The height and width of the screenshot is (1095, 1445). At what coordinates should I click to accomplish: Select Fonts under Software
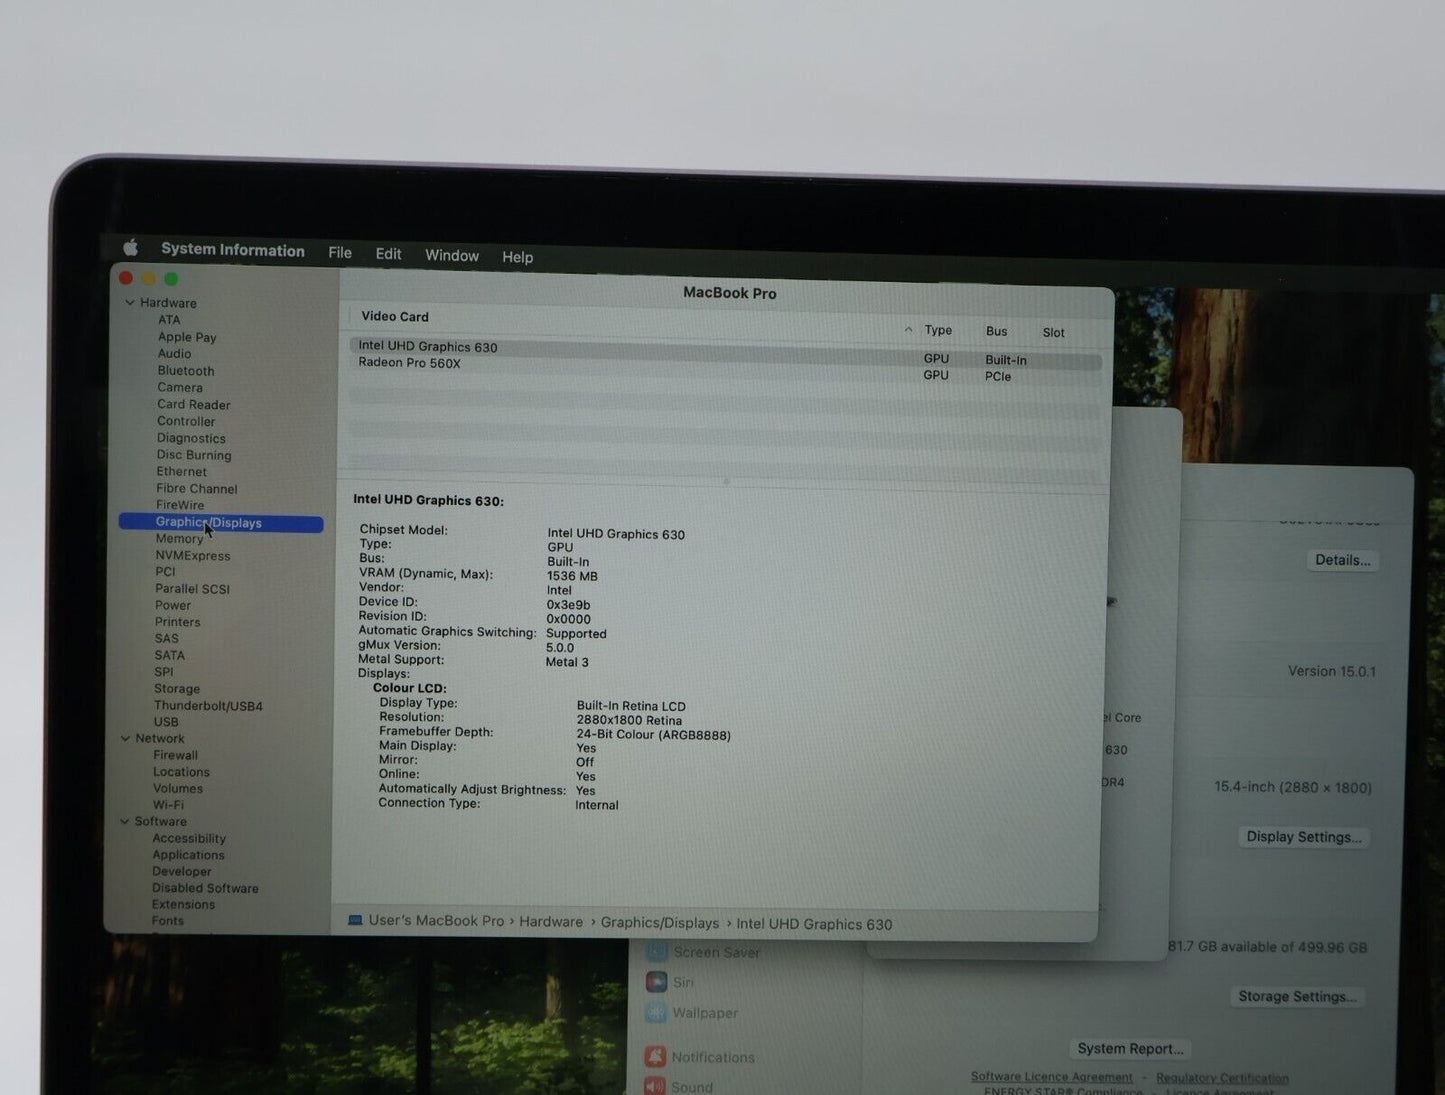click(x=168, y=921)
